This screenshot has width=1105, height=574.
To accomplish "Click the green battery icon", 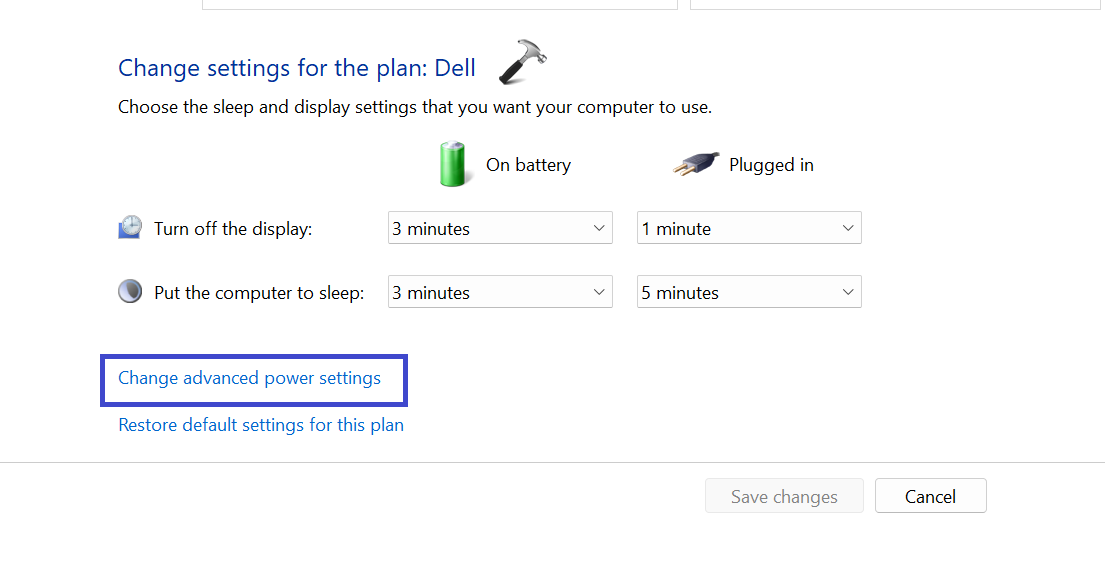I will click(453, 164).
